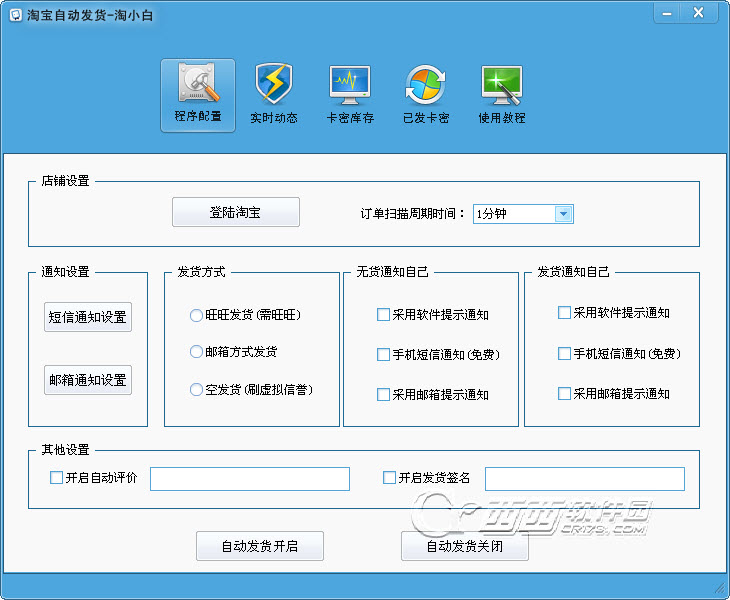The width and height of the screenshot is (730, 600).
Task: Click the 程序配置 tab label
Action: (198, 116)
